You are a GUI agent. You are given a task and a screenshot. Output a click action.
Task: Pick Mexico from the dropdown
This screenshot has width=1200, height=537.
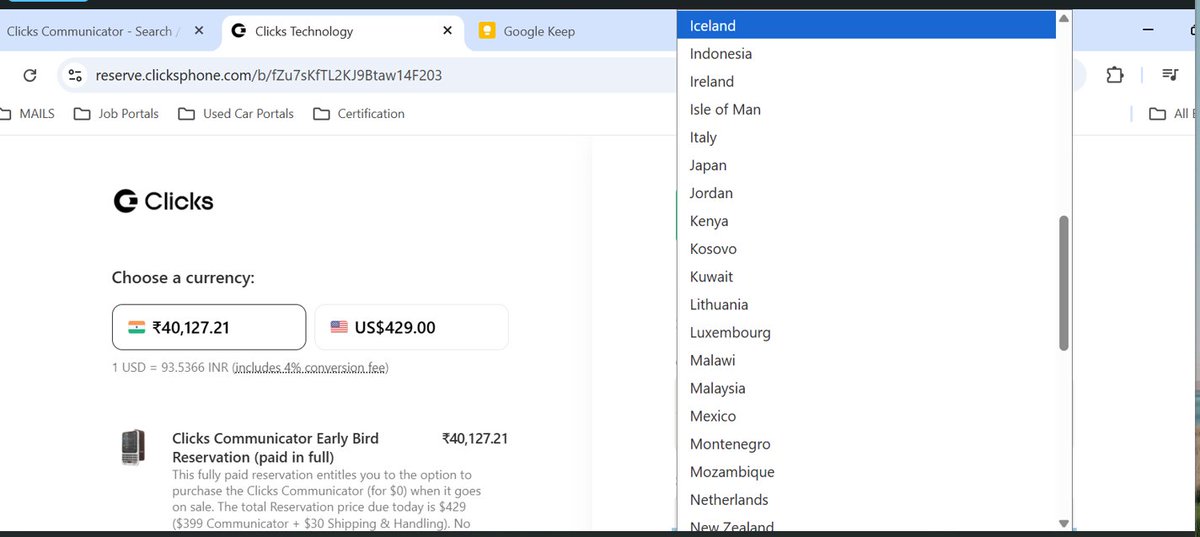pos(866,416)
